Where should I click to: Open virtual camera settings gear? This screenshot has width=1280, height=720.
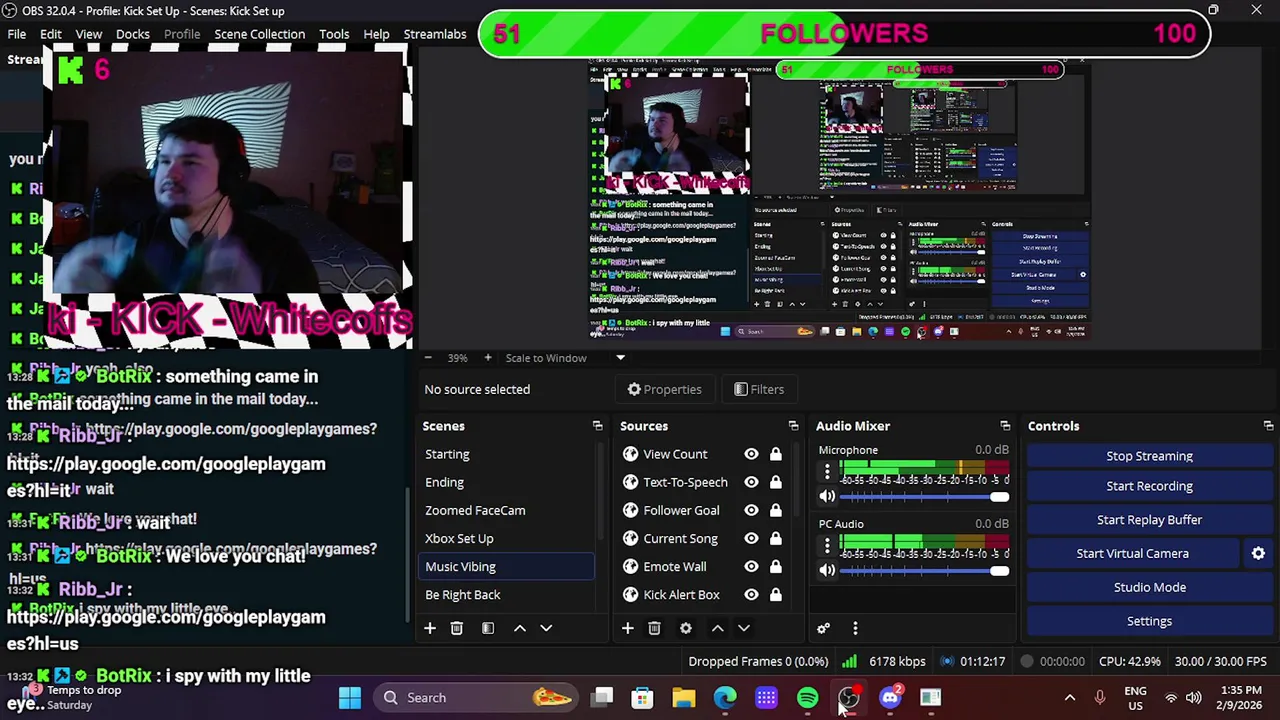1258,553
